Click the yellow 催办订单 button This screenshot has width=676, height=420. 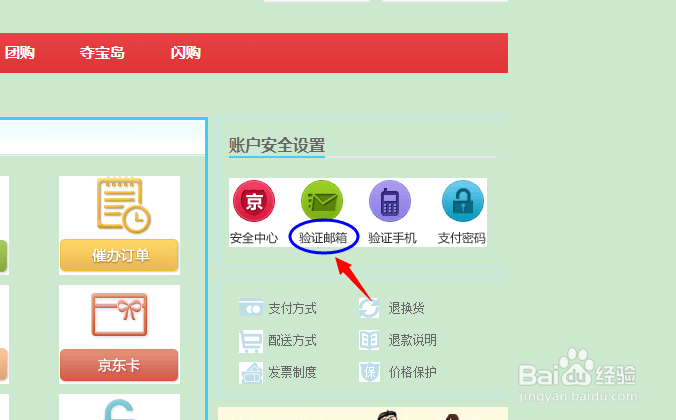pyautogui.click(x=119, y=255)
